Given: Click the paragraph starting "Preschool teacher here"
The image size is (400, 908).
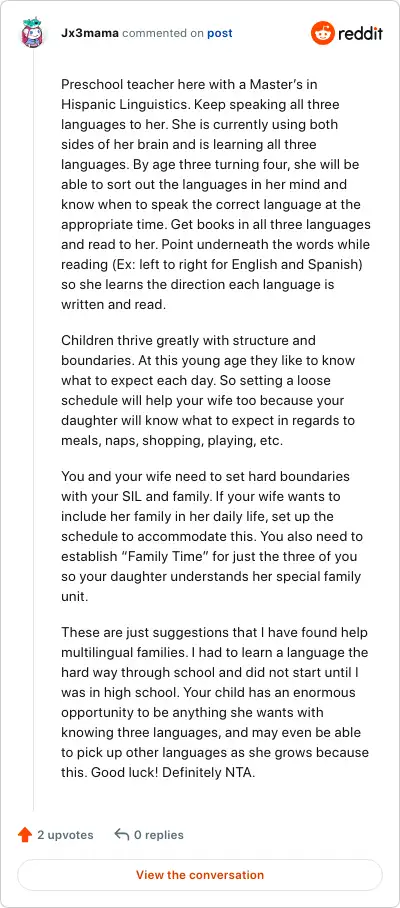Looking at the screenshot, I should tap(216, 195).
